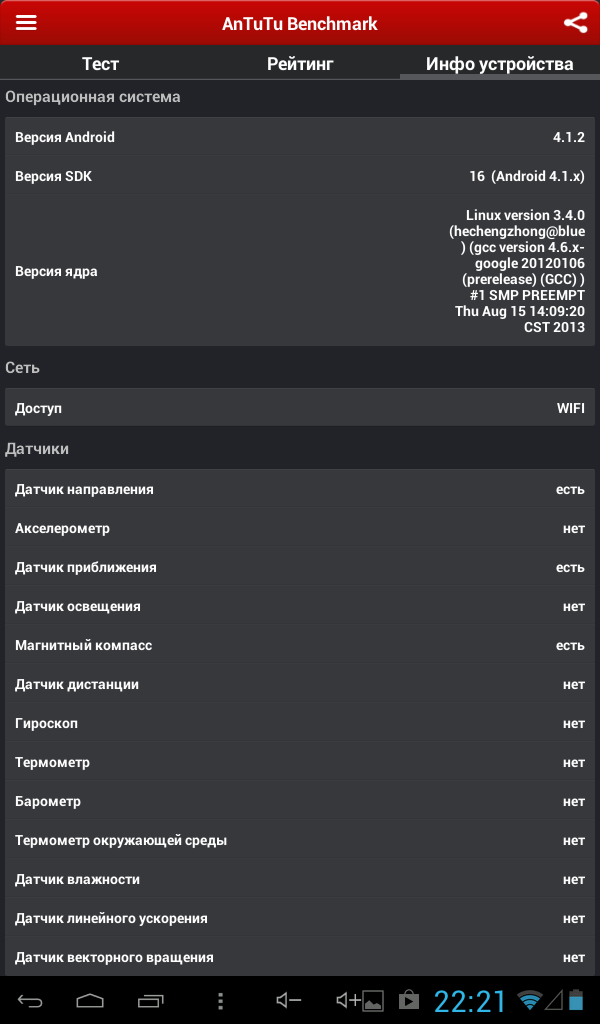Tap the Android back navigation icon
Image resolution: width=600 pixels, height=1024 pixels.
point(30,1000)
